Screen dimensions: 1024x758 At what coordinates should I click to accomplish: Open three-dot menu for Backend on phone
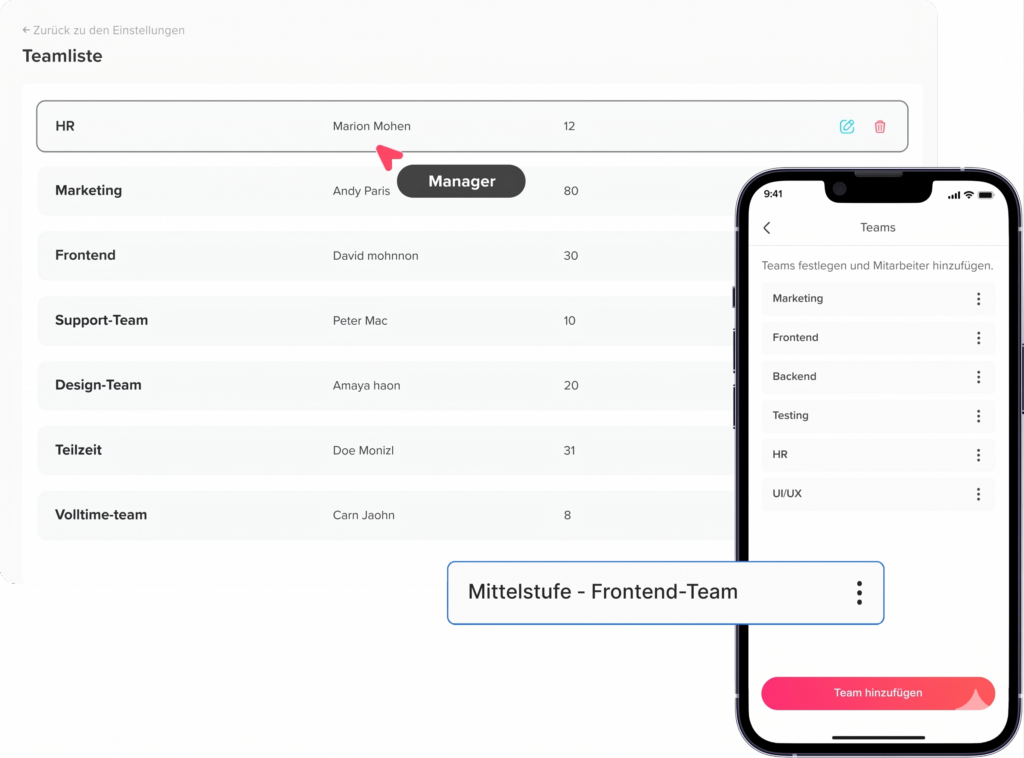point(978,377)
